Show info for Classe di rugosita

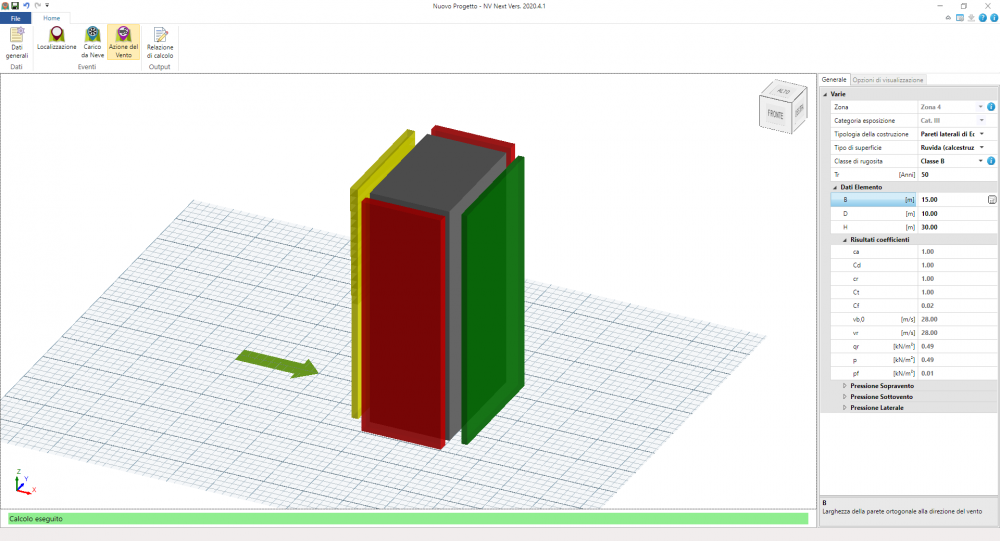[991, 161]
